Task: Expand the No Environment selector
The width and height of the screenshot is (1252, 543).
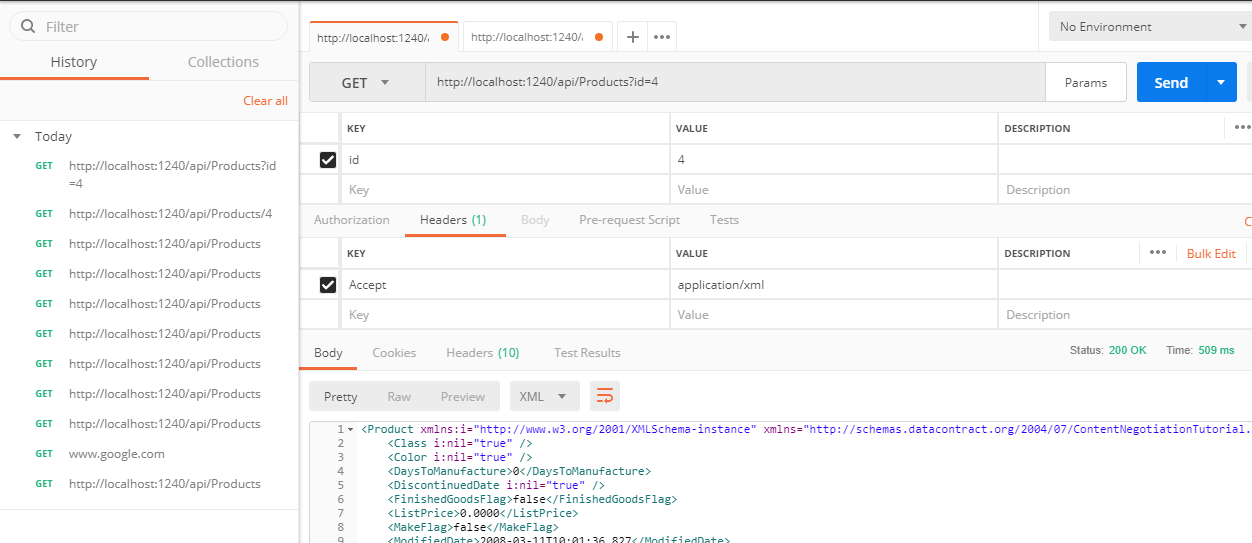Action: coord(1147,27)
